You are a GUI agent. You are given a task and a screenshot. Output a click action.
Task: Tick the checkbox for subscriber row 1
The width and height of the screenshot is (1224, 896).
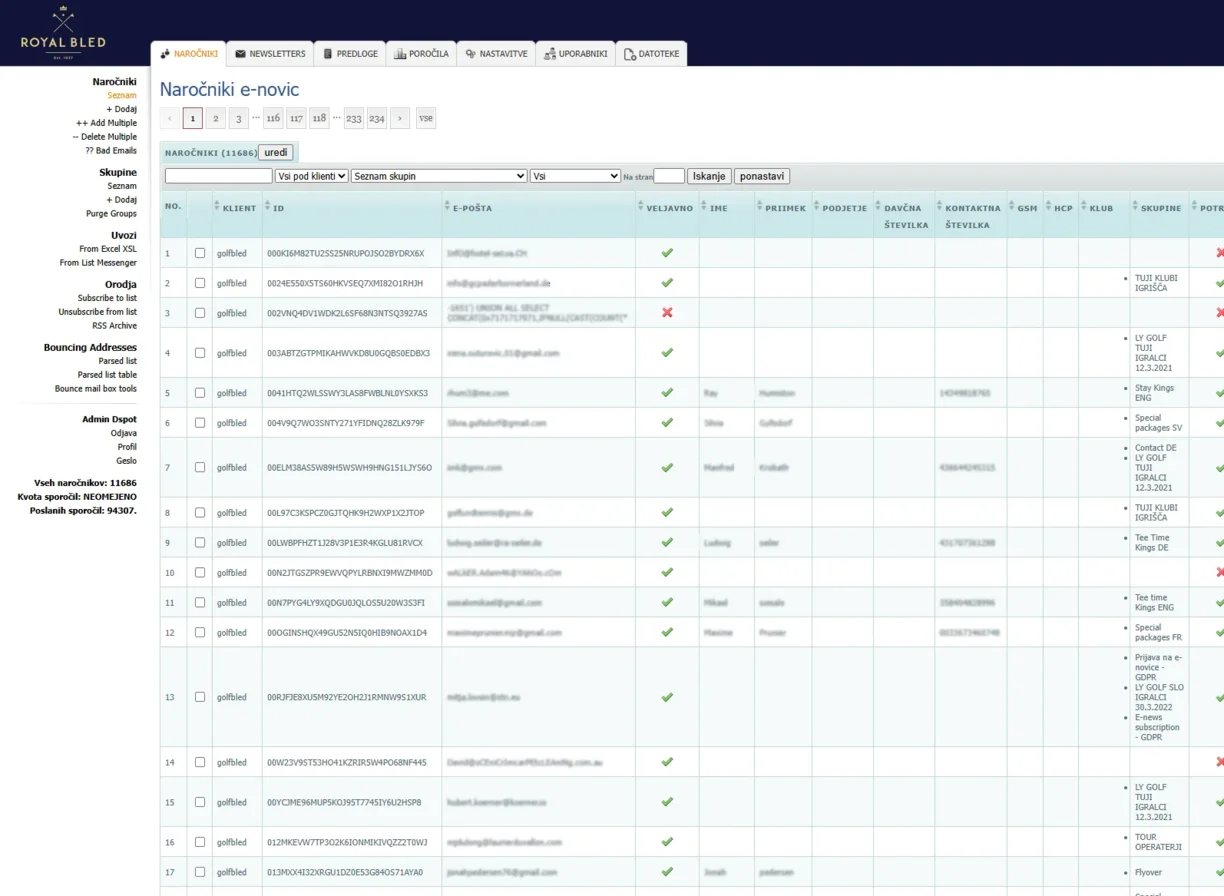200,253
